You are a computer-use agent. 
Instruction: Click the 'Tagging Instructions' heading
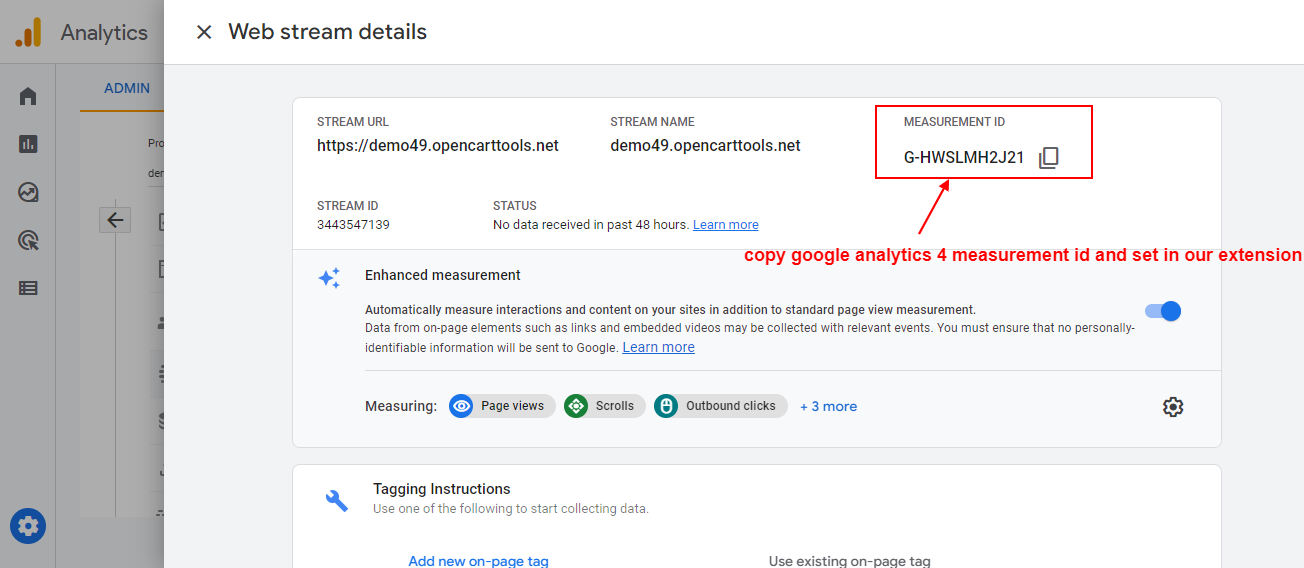point(442,489)
